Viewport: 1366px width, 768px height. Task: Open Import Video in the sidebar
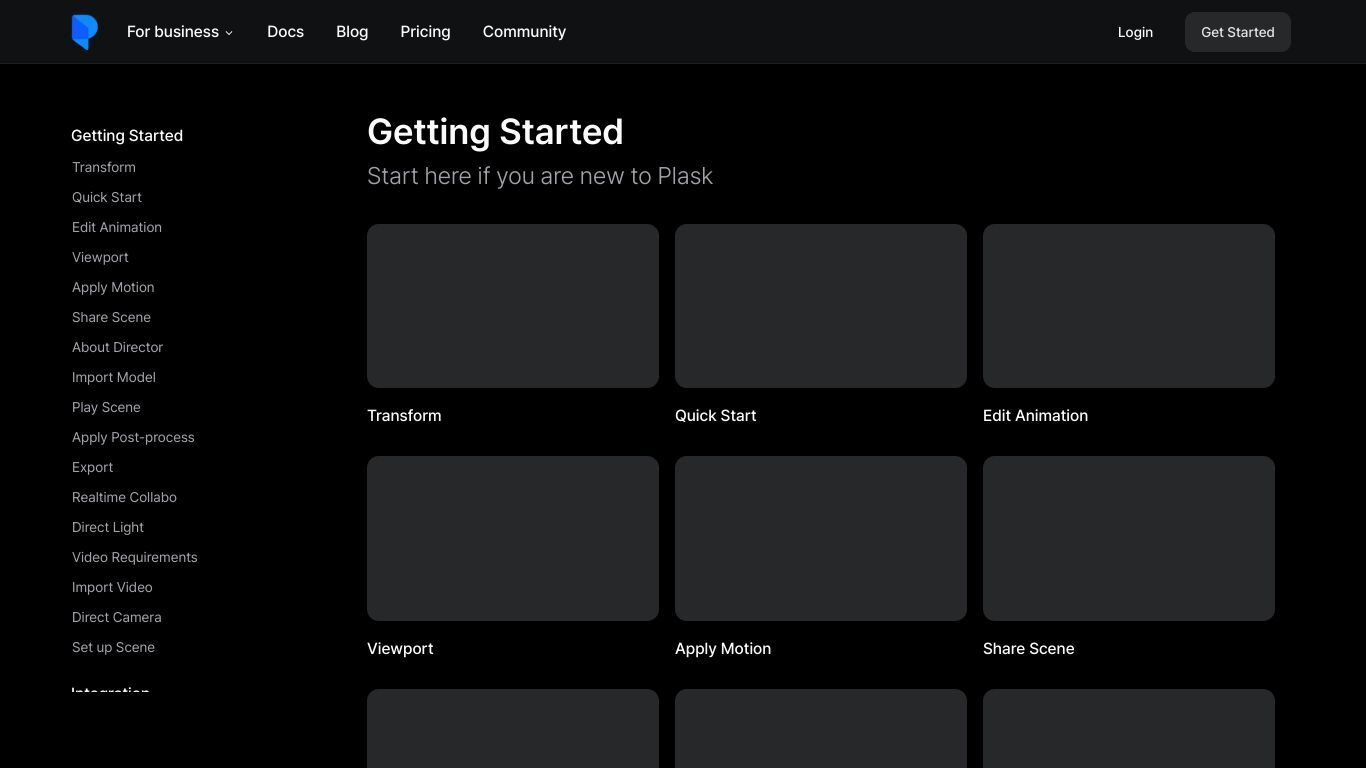112,587
